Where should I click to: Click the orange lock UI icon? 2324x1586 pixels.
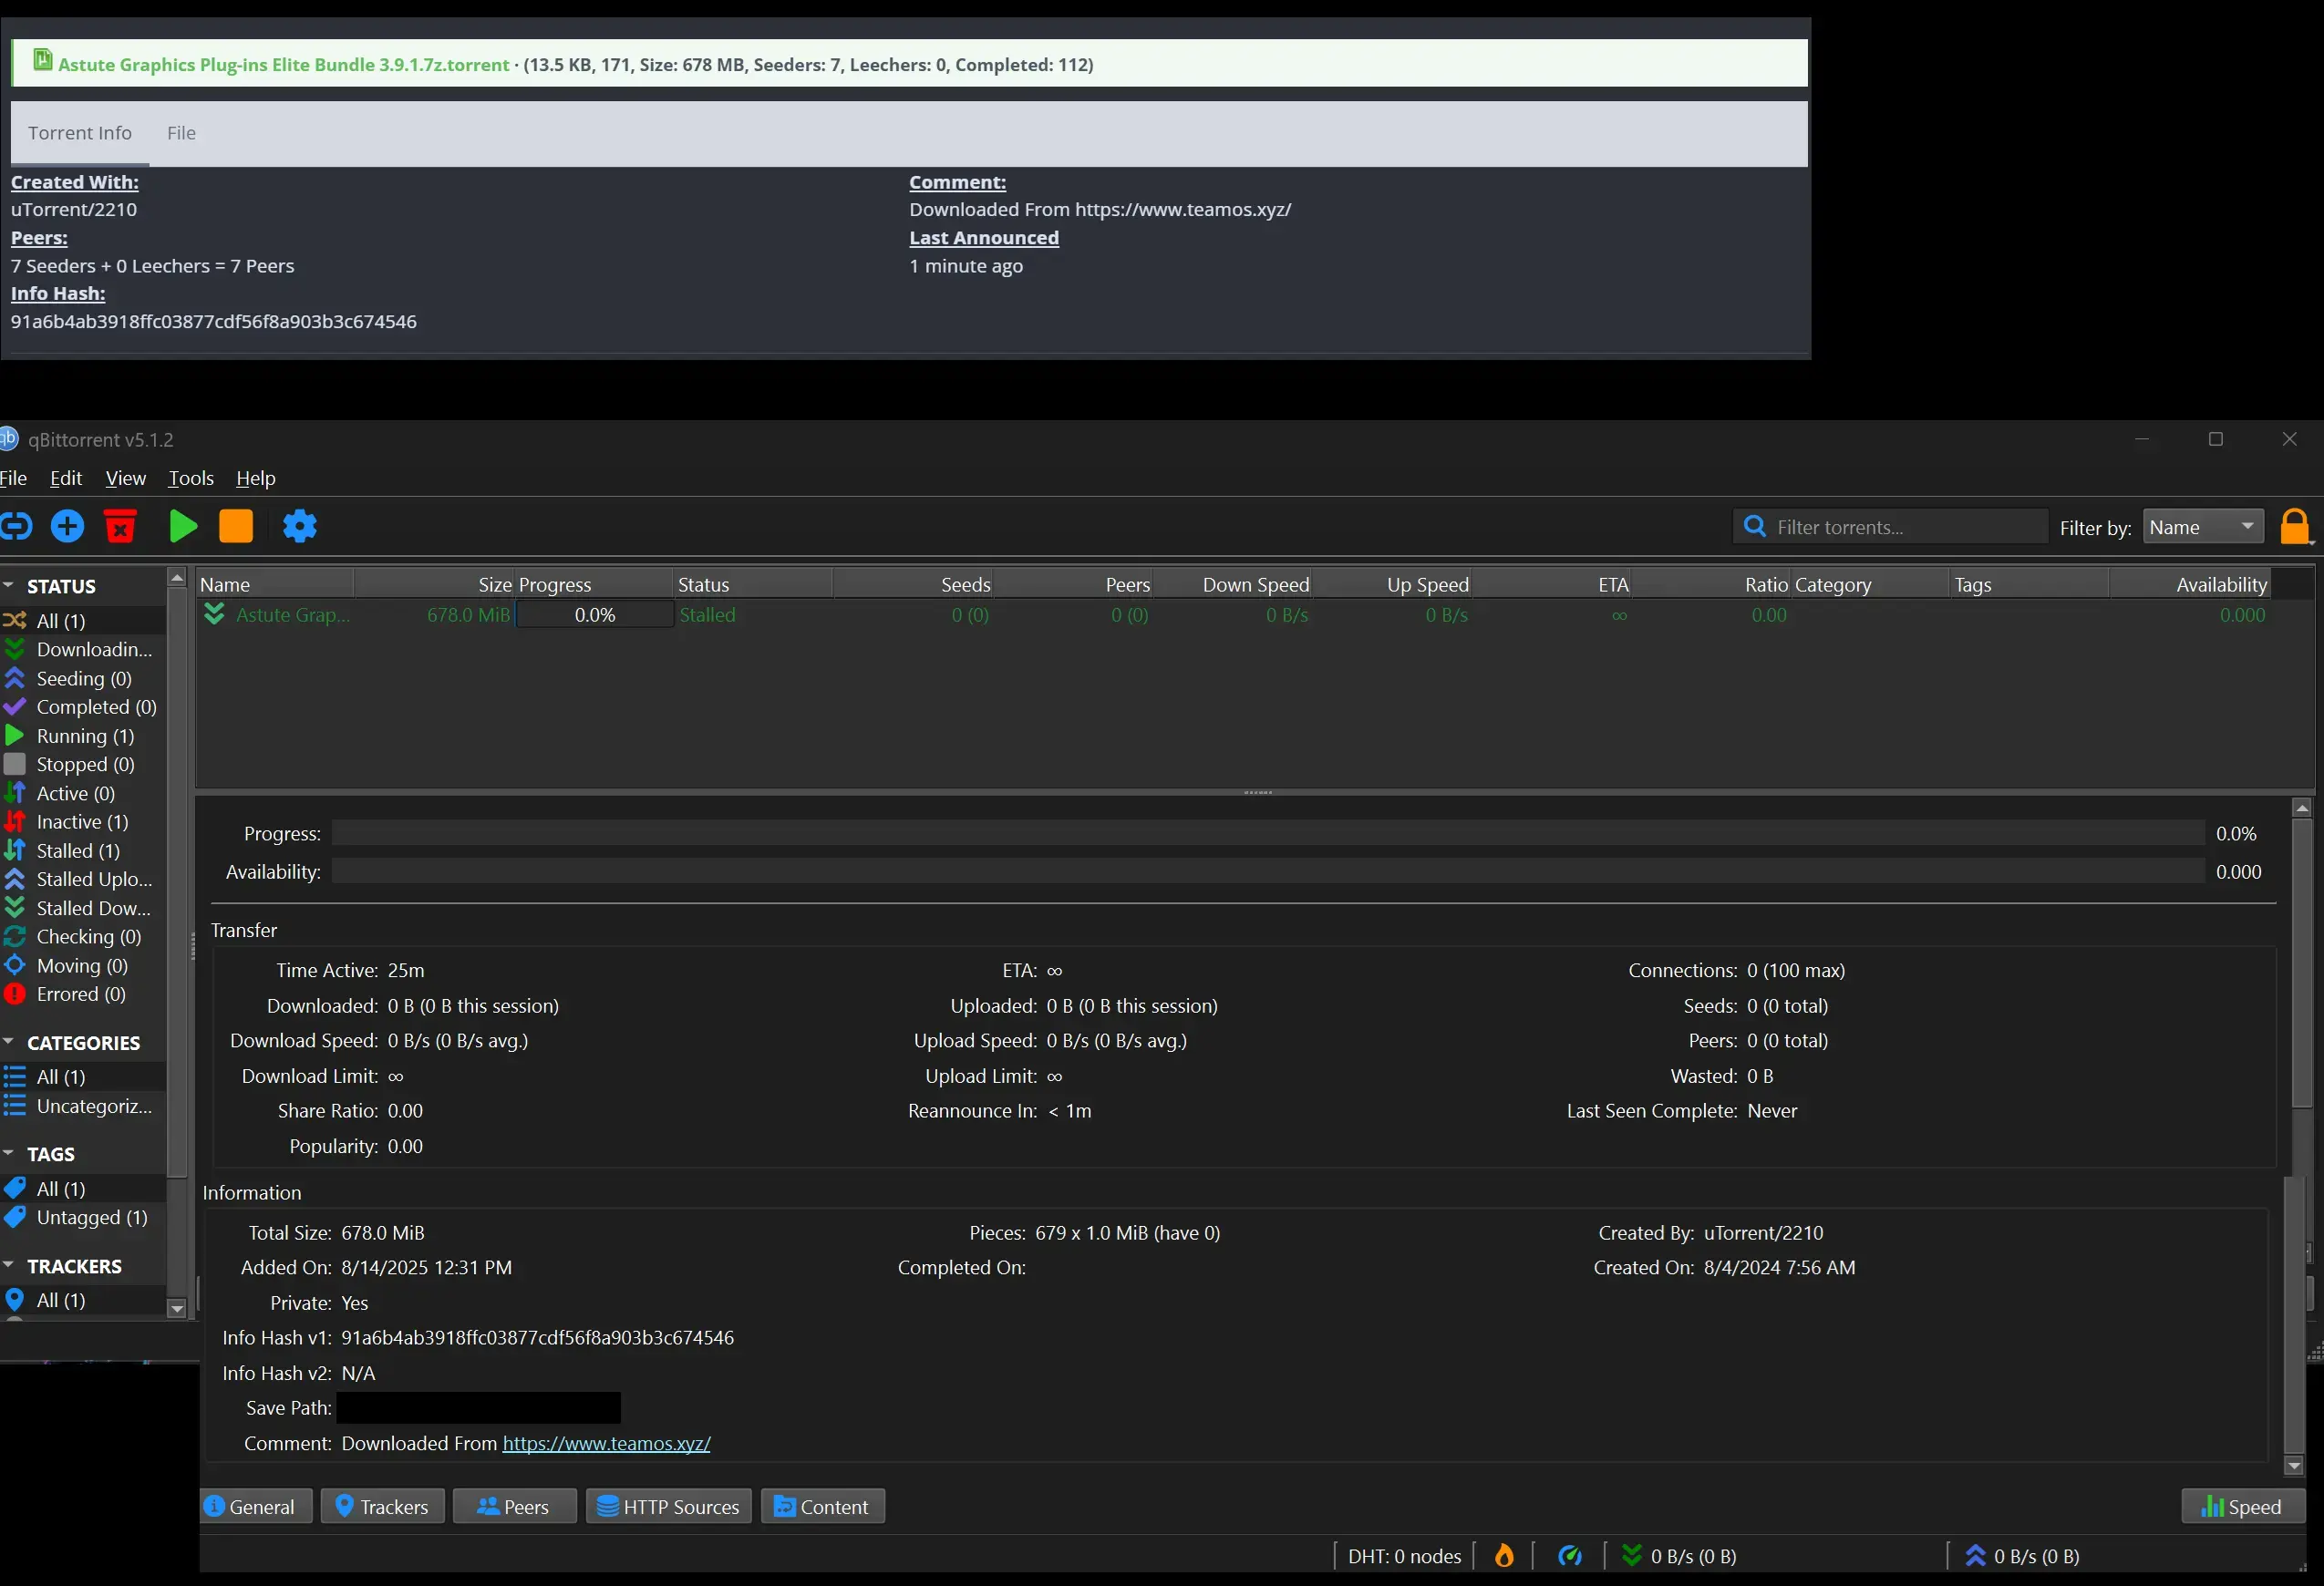coord(2294,526)
